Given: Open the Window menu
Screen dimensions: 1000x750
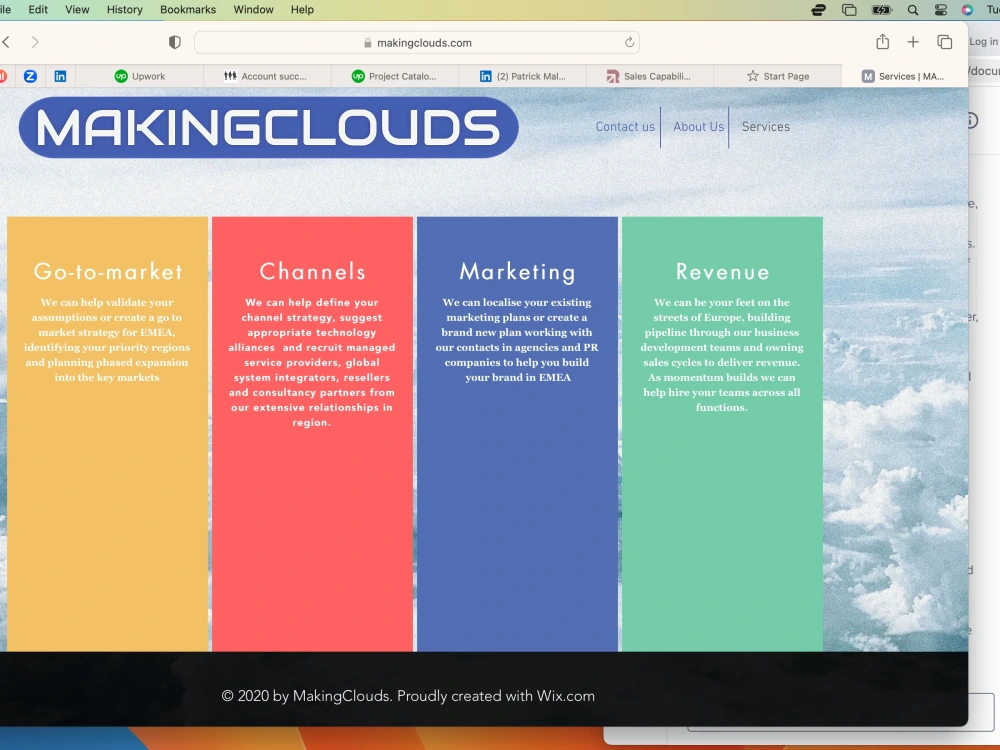Looking at the screenshot, I should [253, 10].
